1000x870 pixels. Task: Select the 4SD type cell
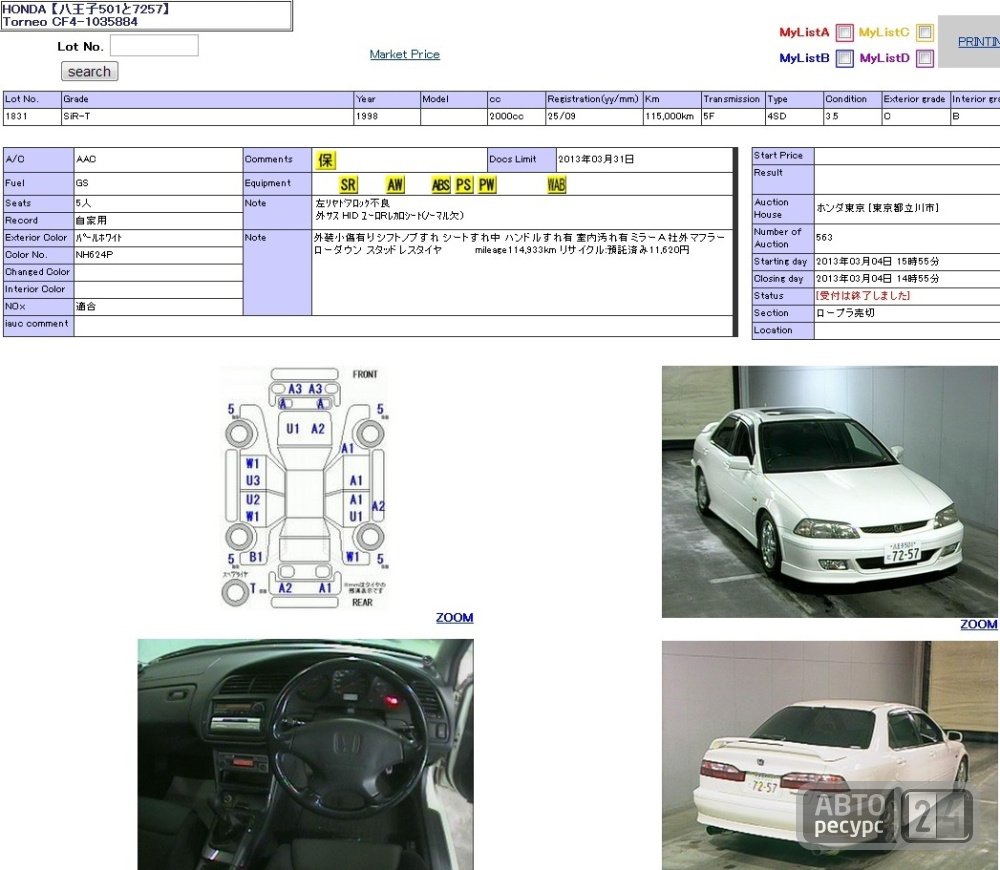(x=794, y=117)
